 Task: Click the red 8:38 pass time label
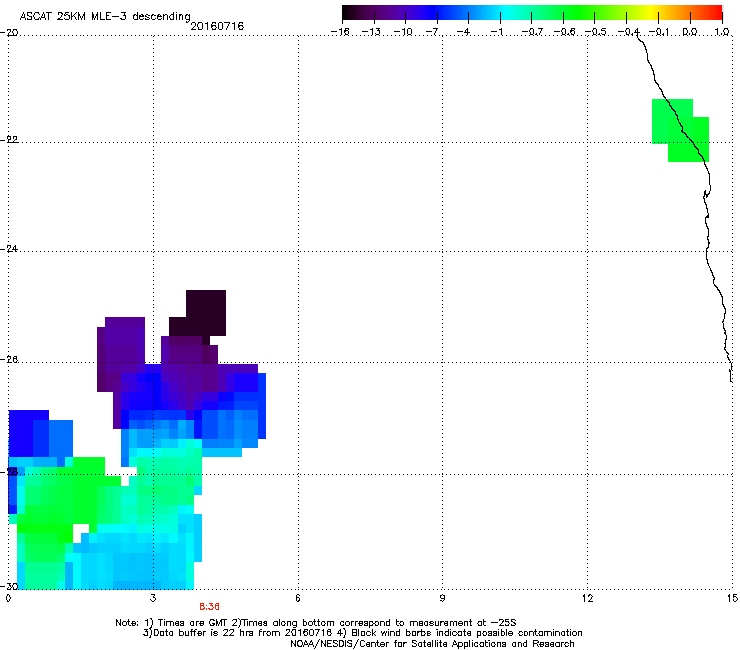pos(209,607)
